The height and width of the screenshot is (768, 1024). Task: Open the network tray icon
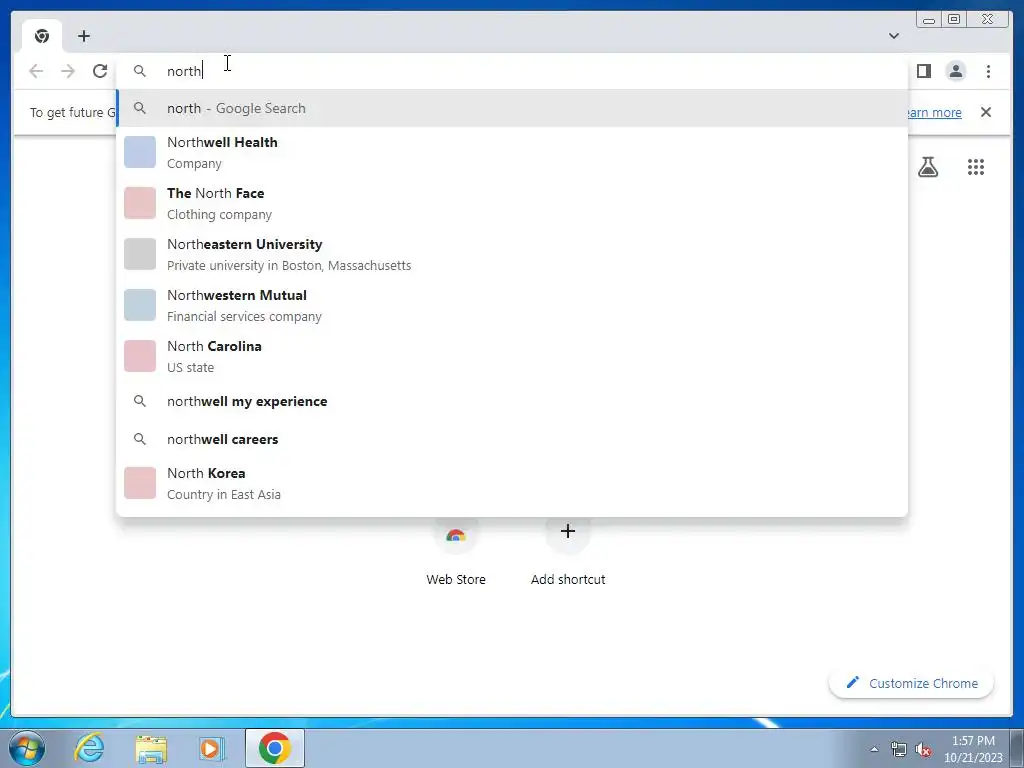[x=899, y=749]
